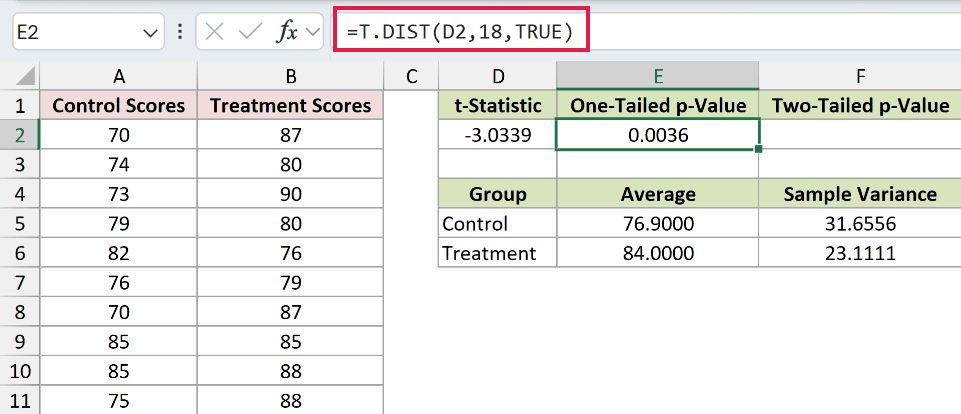
Task: Click treatment score 76 in row 6
Action: [x=291, y=253]
